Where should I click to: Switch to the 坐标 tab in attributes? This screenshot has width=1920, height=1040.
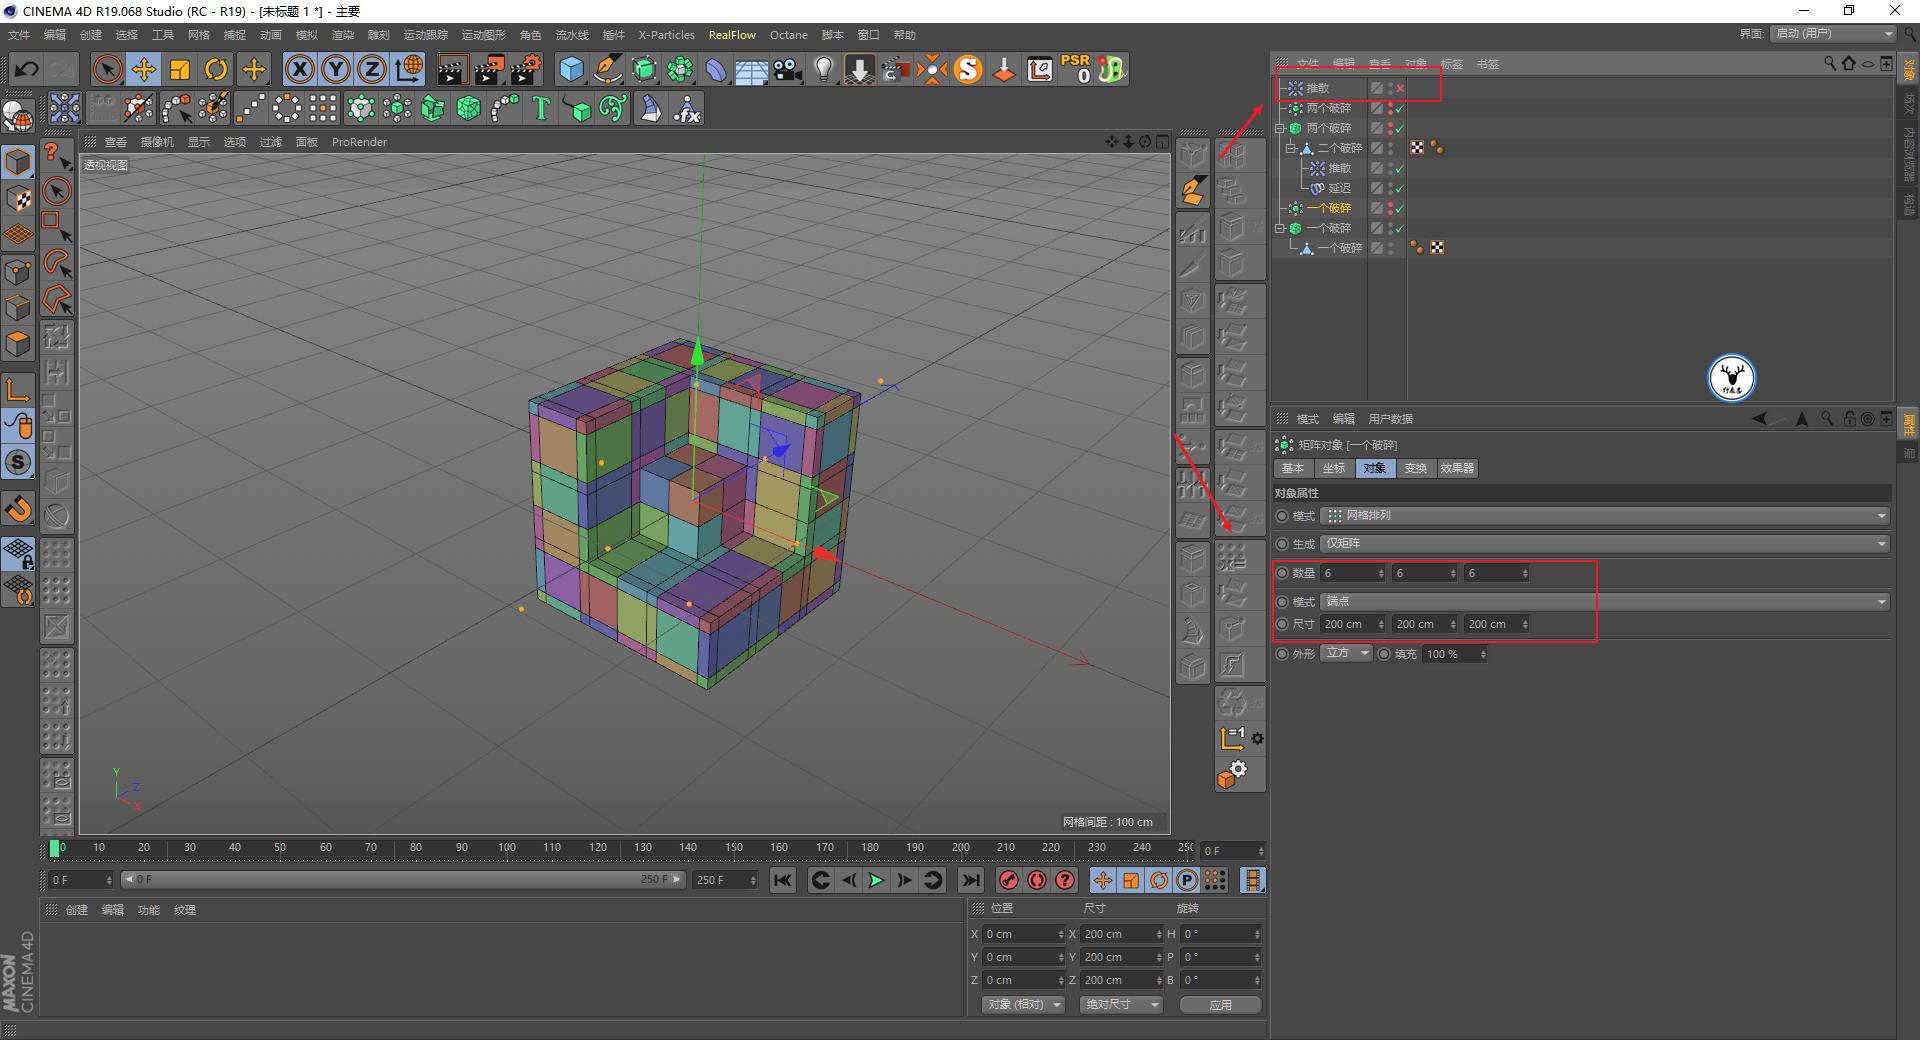[1333, 468]
